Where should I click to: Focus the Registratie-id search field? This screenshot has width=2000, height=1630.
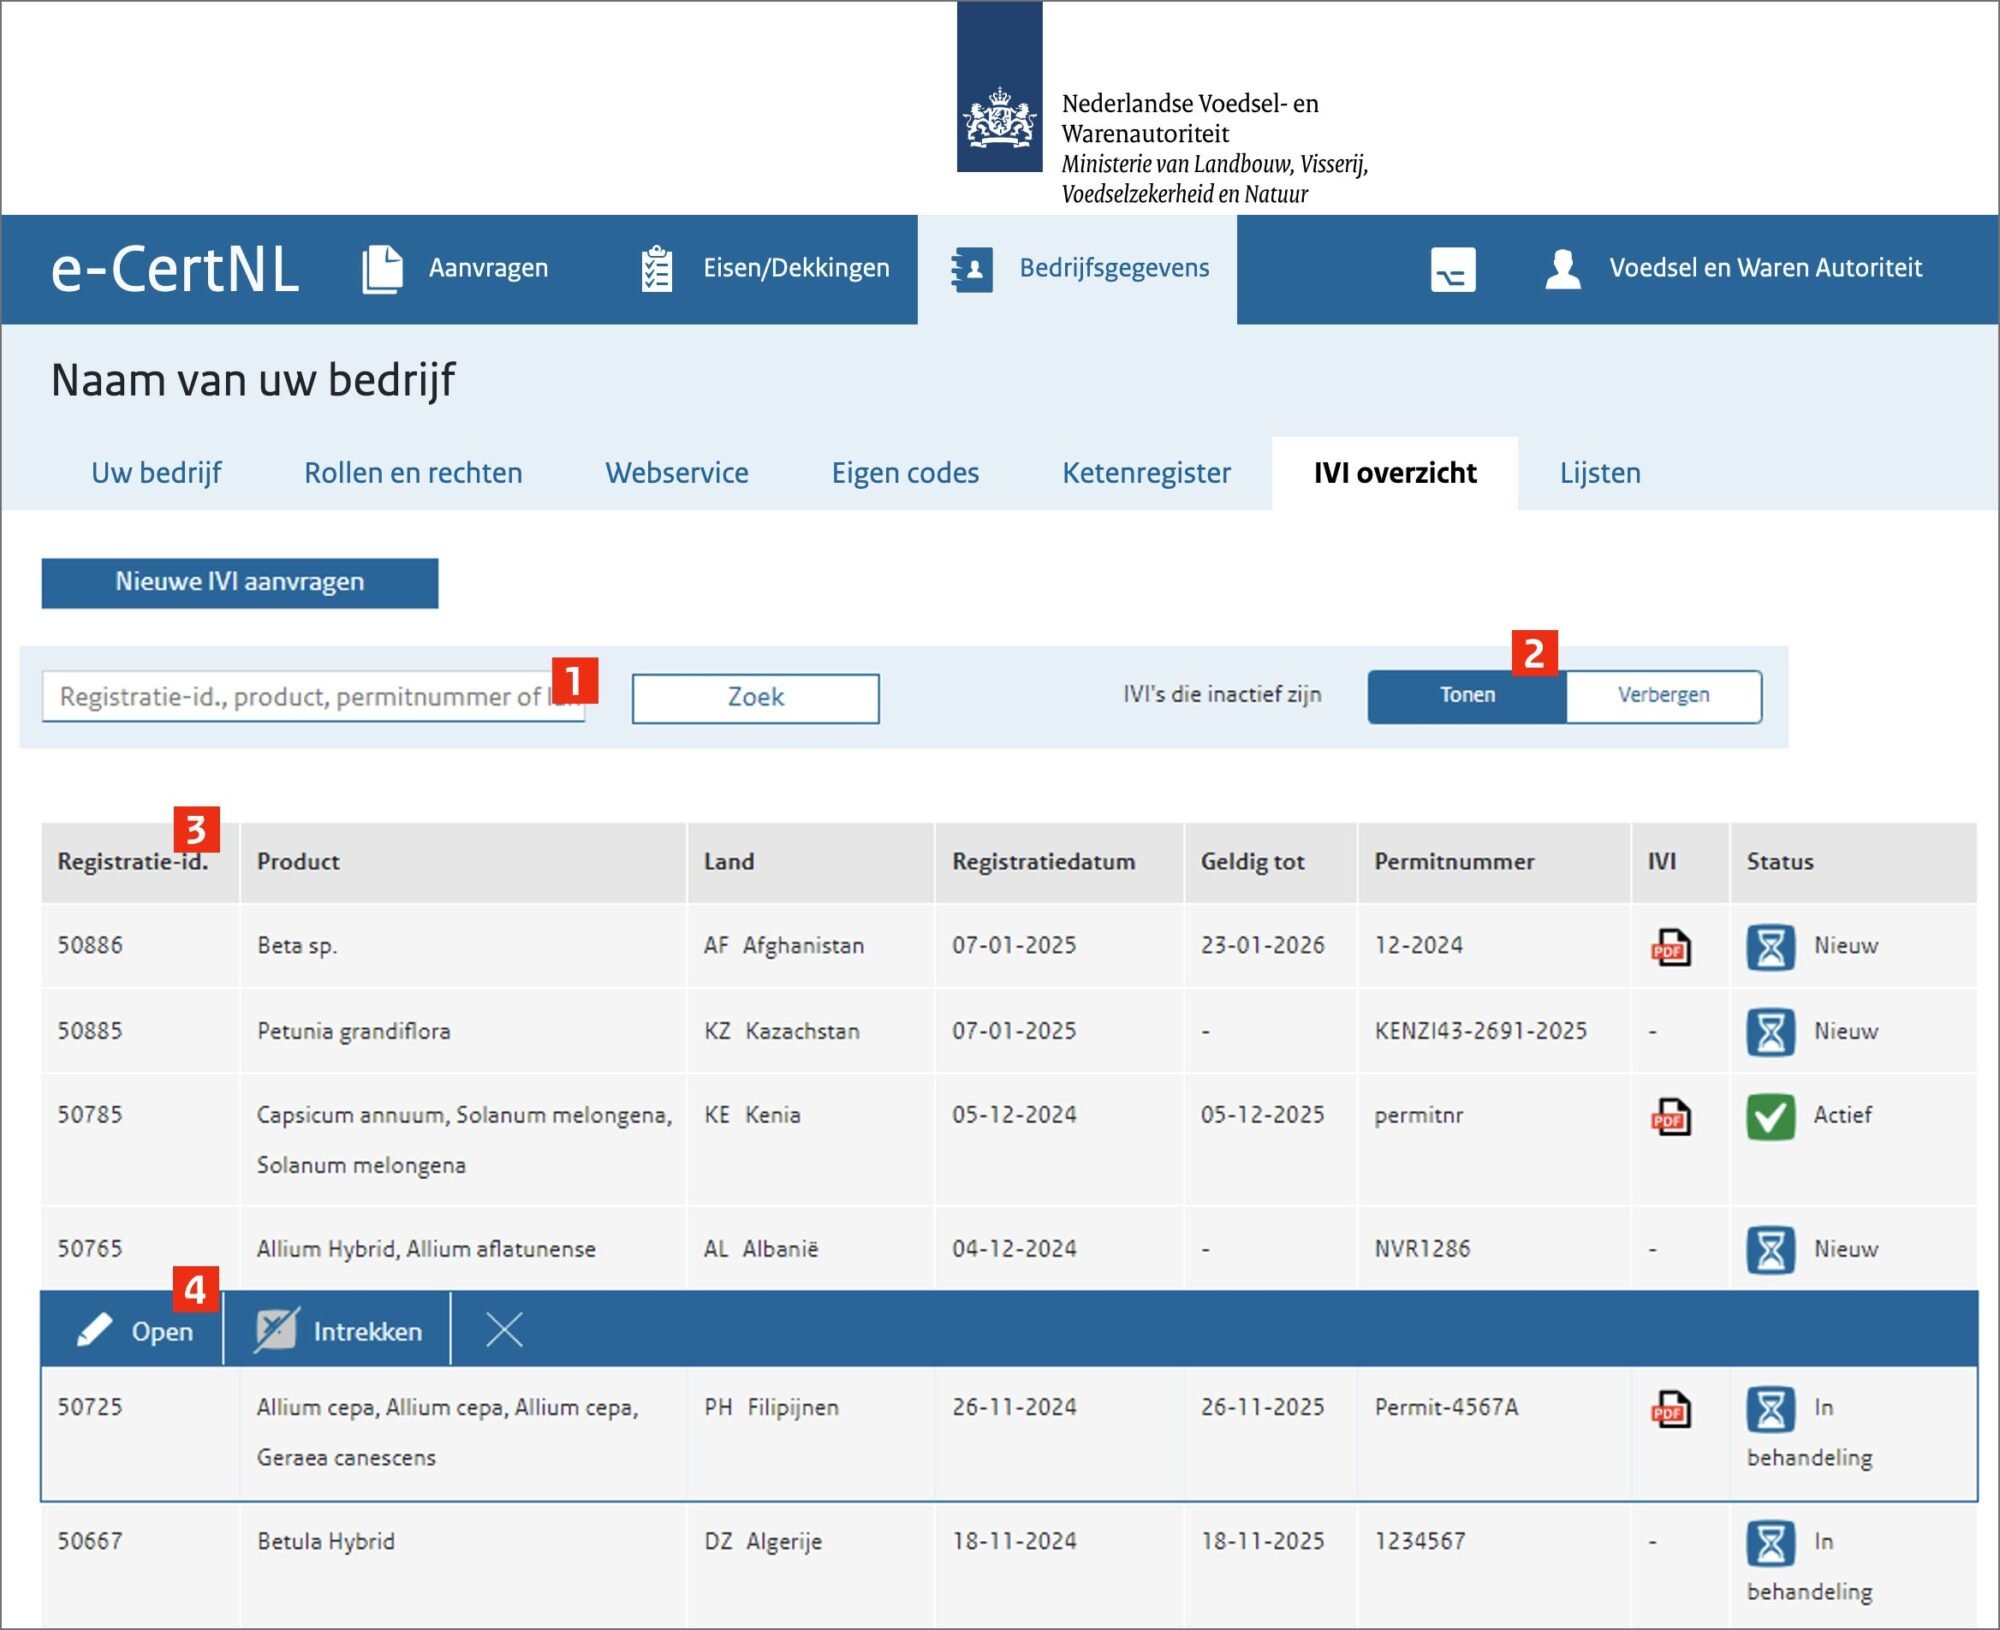(300, 697)
